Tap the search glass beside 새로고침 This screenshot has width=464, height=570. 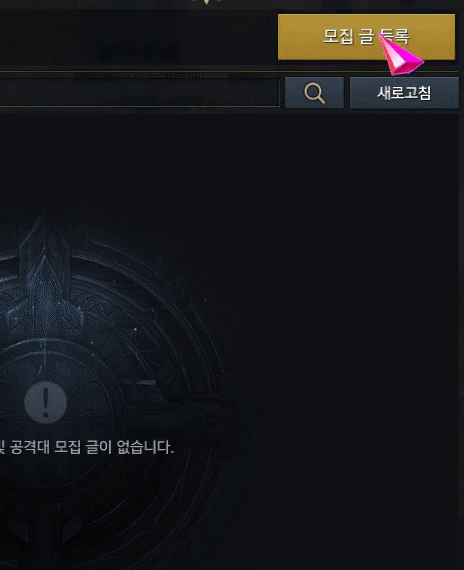314,93
